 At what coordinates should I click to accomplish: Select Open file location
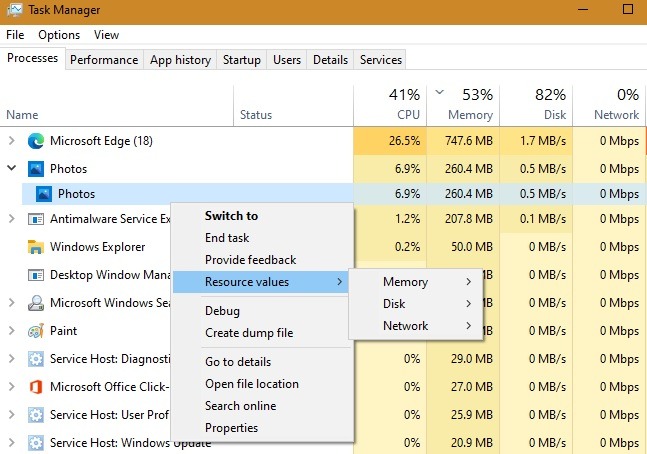pos(262,384)
